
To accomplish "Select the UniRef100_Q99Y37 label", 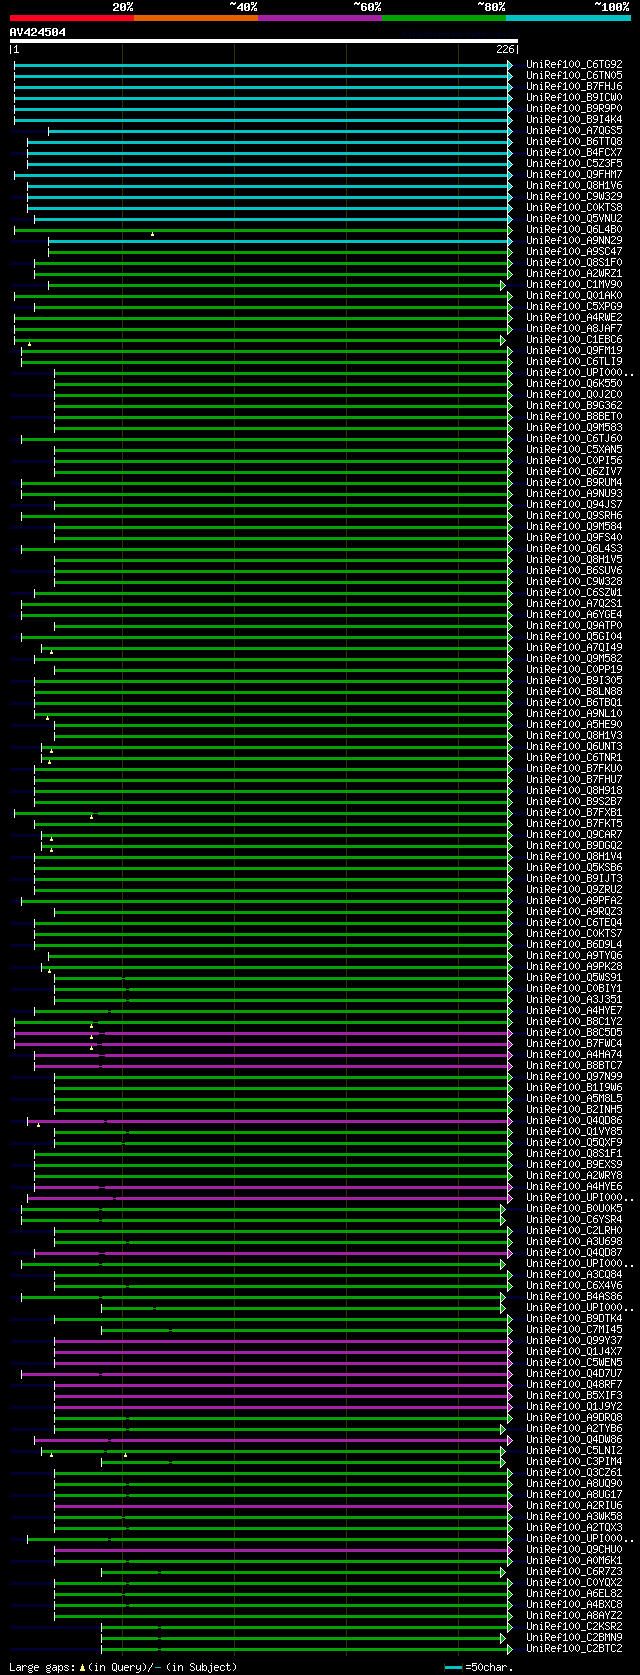I will point(574,1341).
